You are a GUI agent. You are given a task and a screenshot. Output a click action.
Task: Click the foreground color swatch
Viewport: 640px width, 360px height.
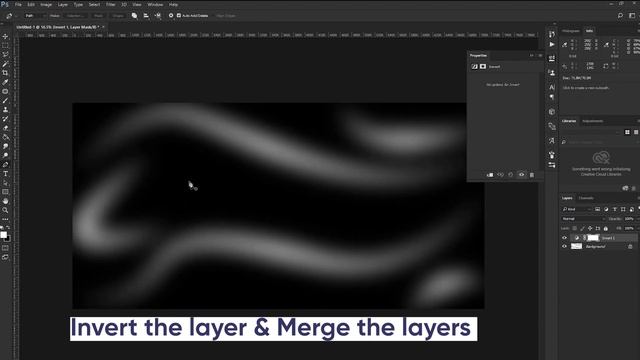[x=4, y=235]
